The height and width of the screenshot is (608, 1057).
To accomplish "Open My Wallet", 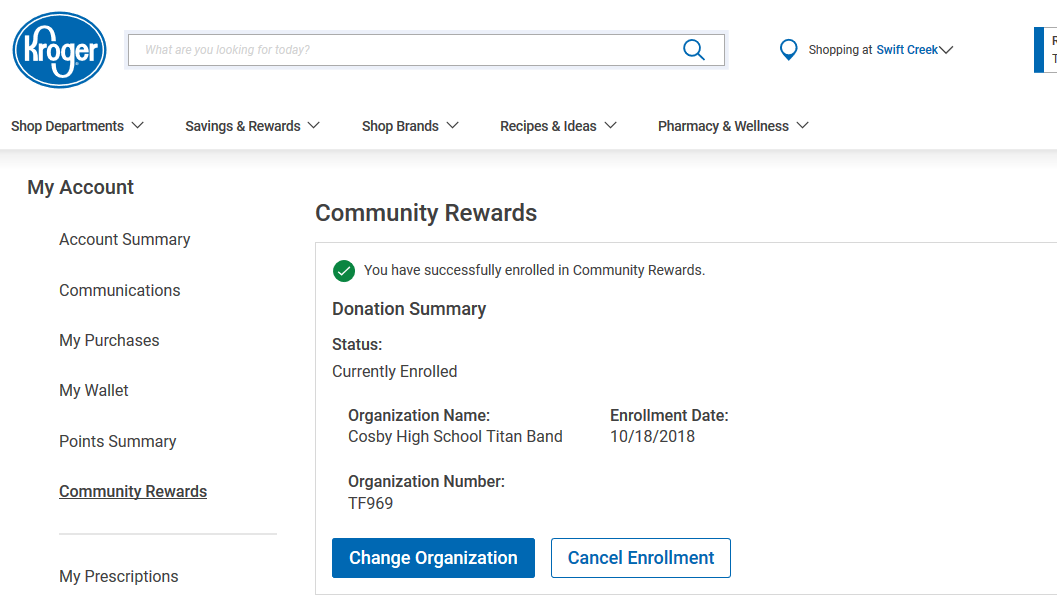I will [x=94, y=390].
